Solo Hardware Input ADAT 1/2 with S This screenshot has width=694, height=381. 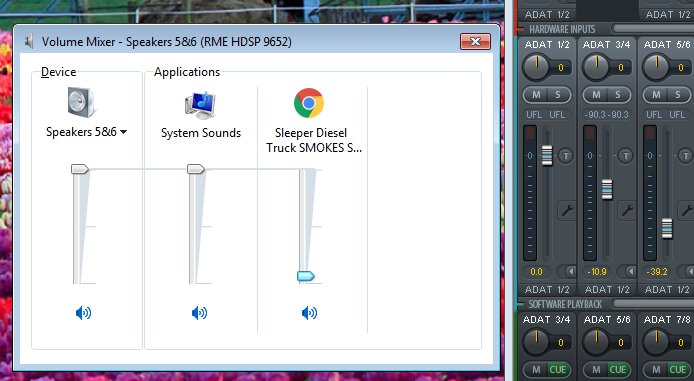[559, 95]
